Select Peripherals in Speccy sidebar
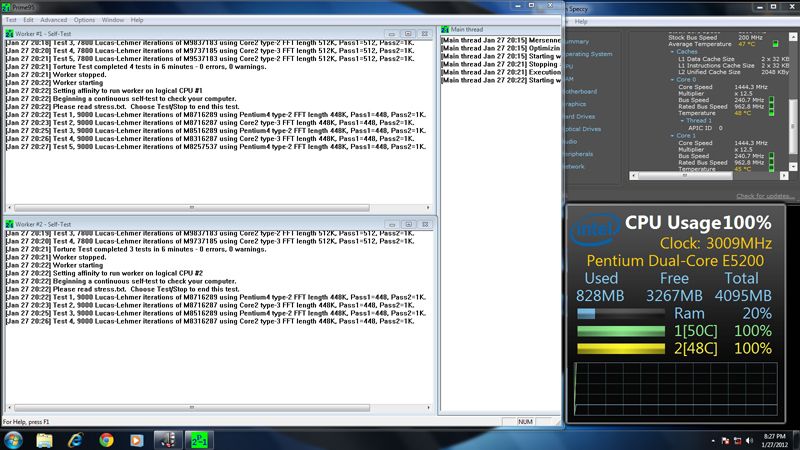Screen dimensions: 800x450 (x=579, y=154)
